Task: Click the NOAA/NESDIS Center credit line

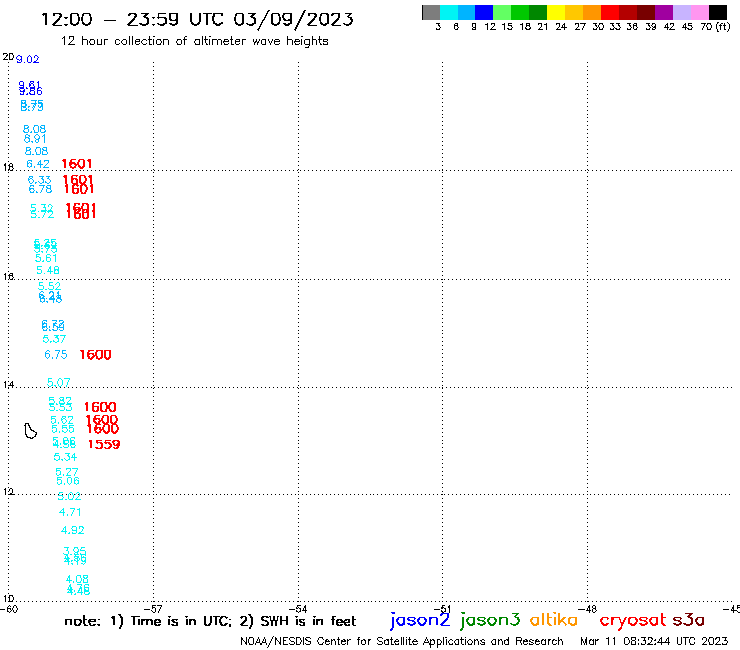Action: point(402,641)
